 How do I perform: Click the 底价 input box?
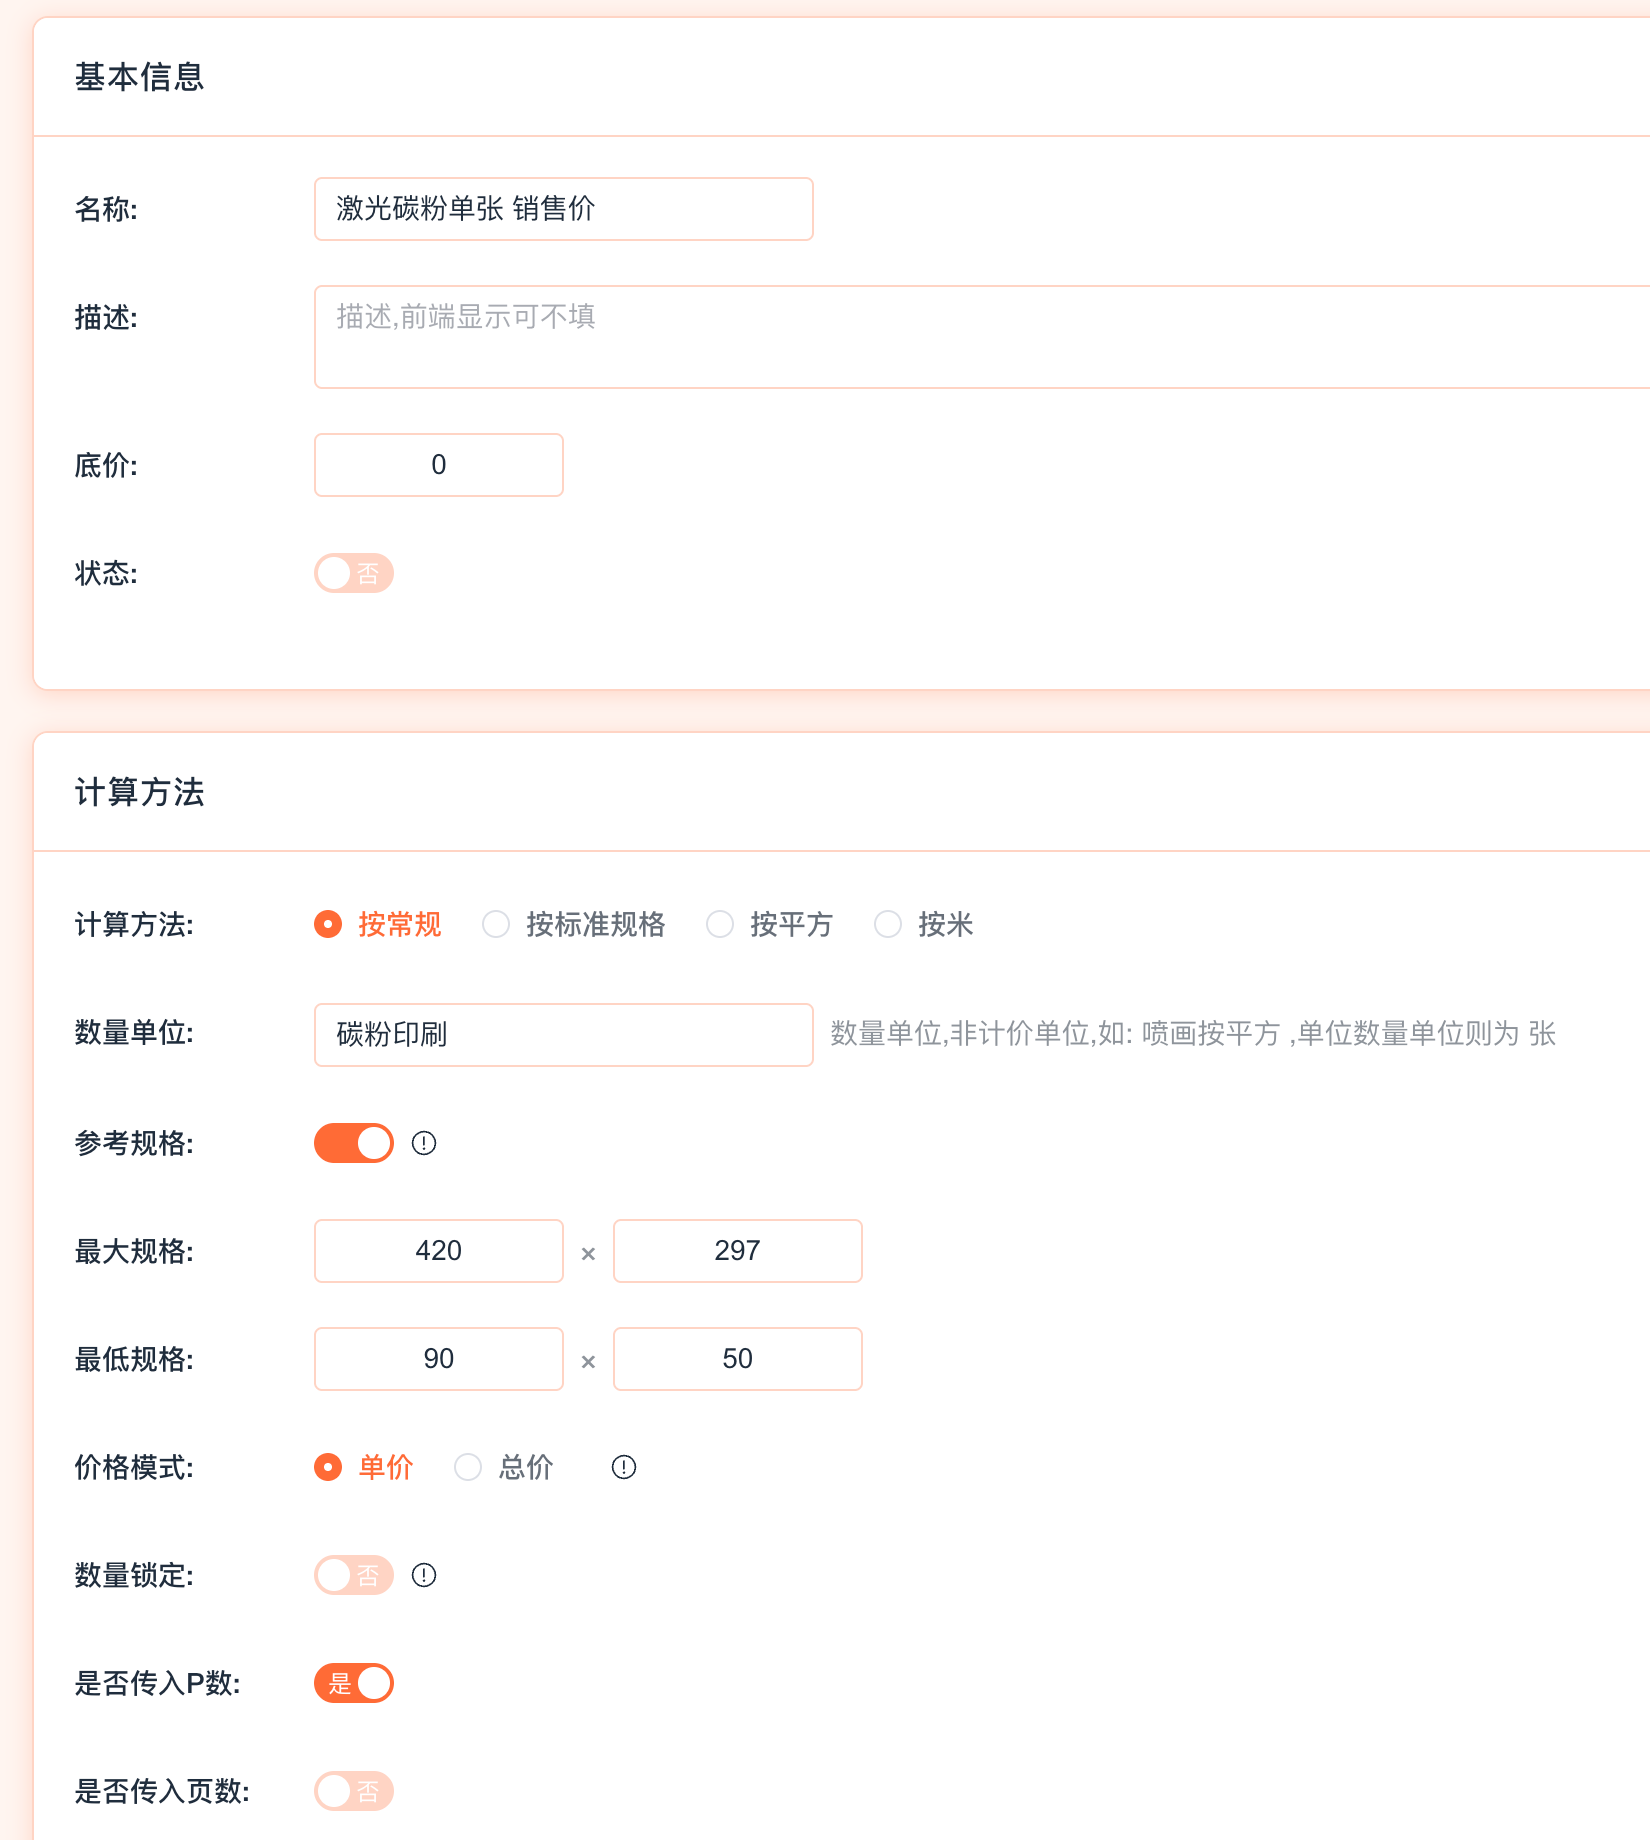coord(439,465)
